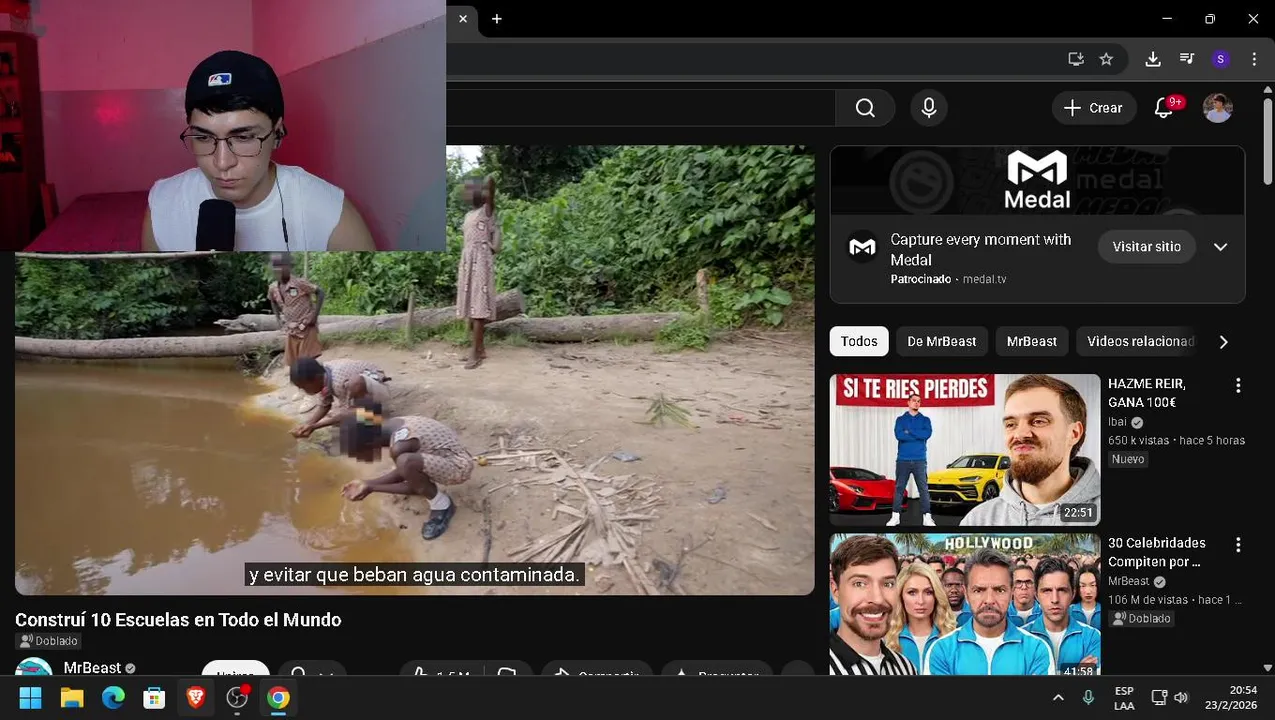Click the Nuevo badge on Ibai video
1275x720 pixels.
[x=1128, y=459]
